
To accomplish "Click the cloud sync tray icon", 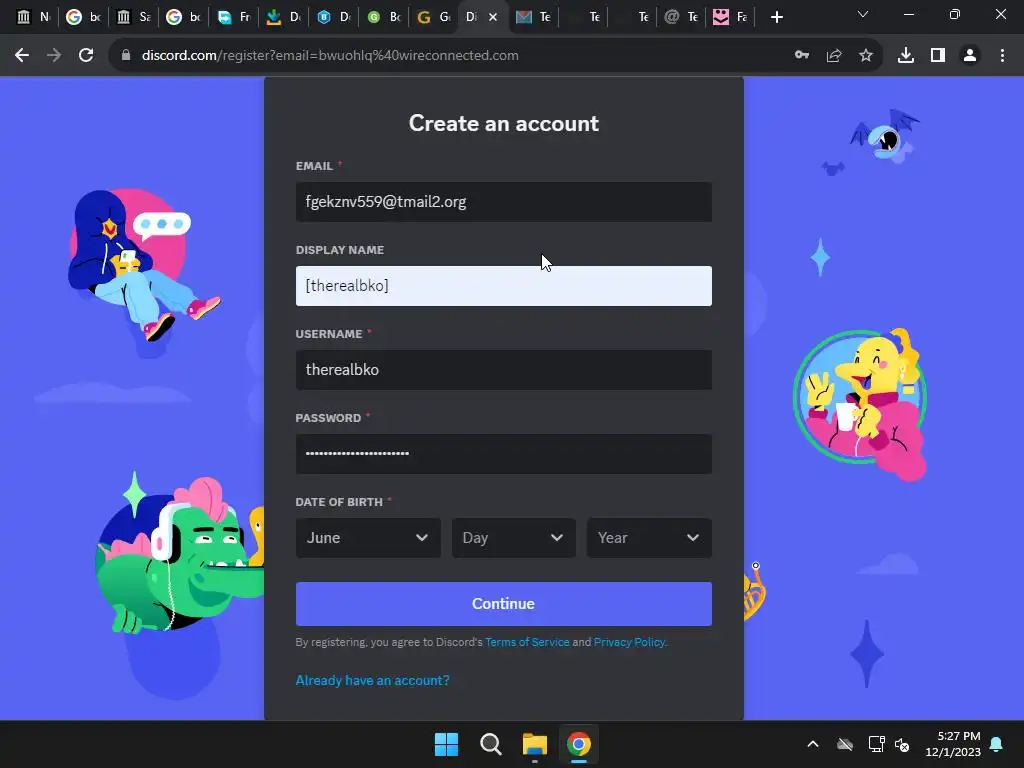I will (x=845, y=744).
